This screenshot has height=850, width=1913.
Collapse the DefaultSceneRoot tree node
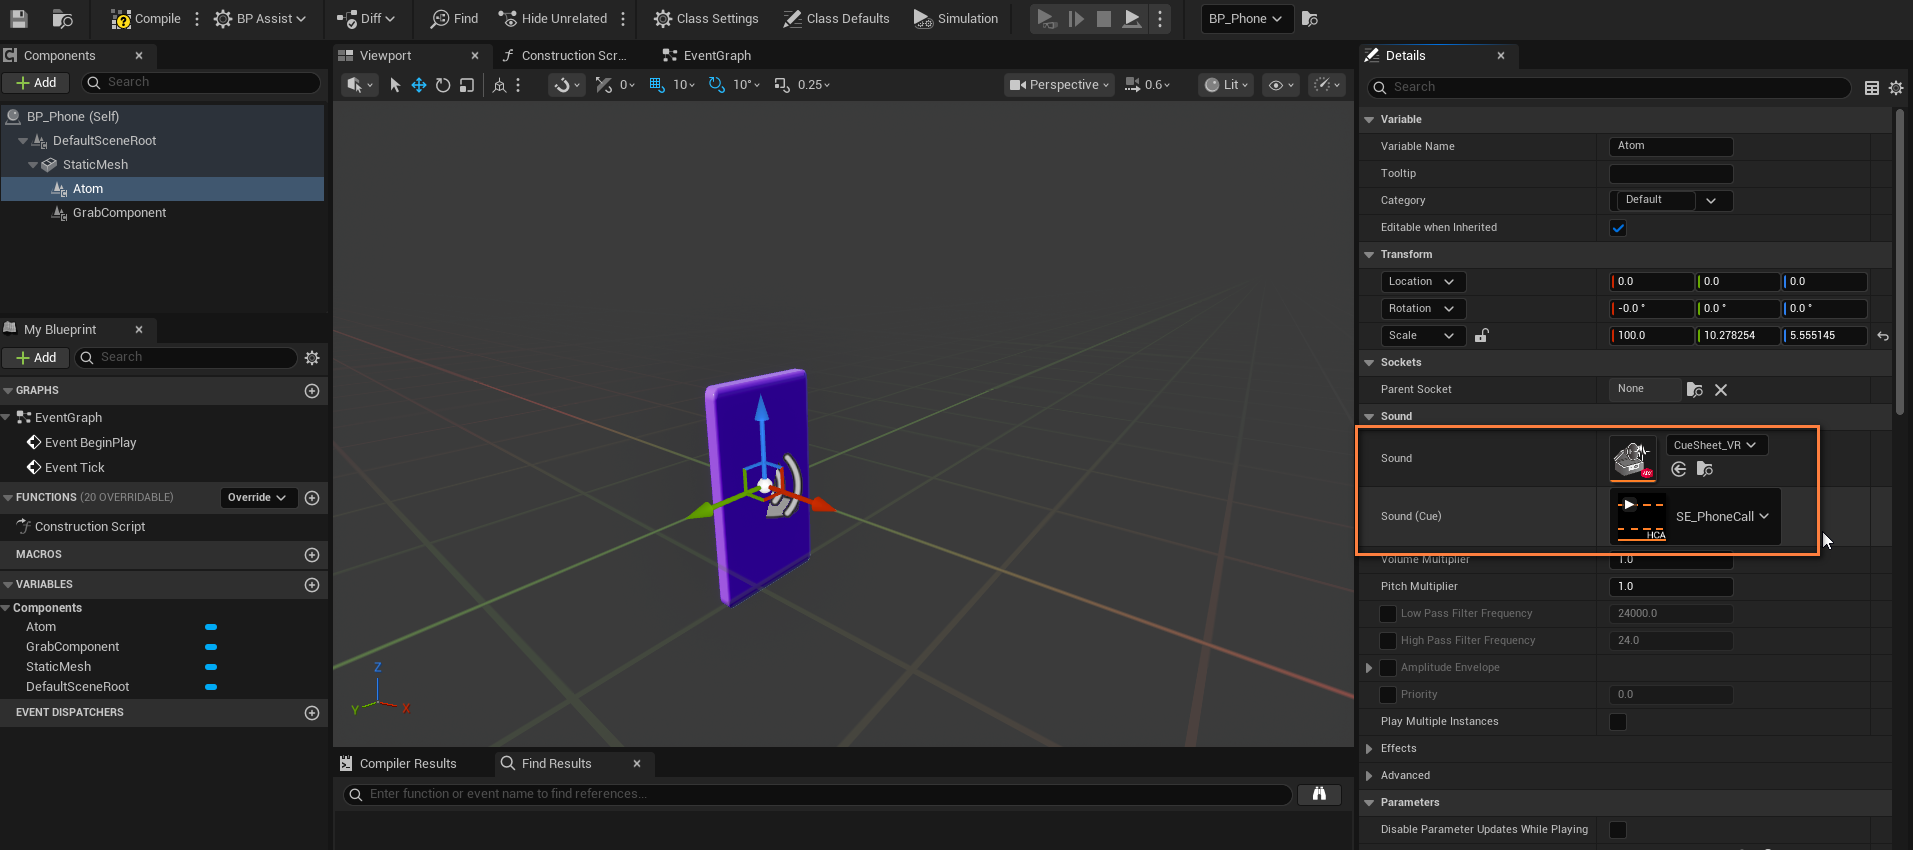tap(23, 141)
